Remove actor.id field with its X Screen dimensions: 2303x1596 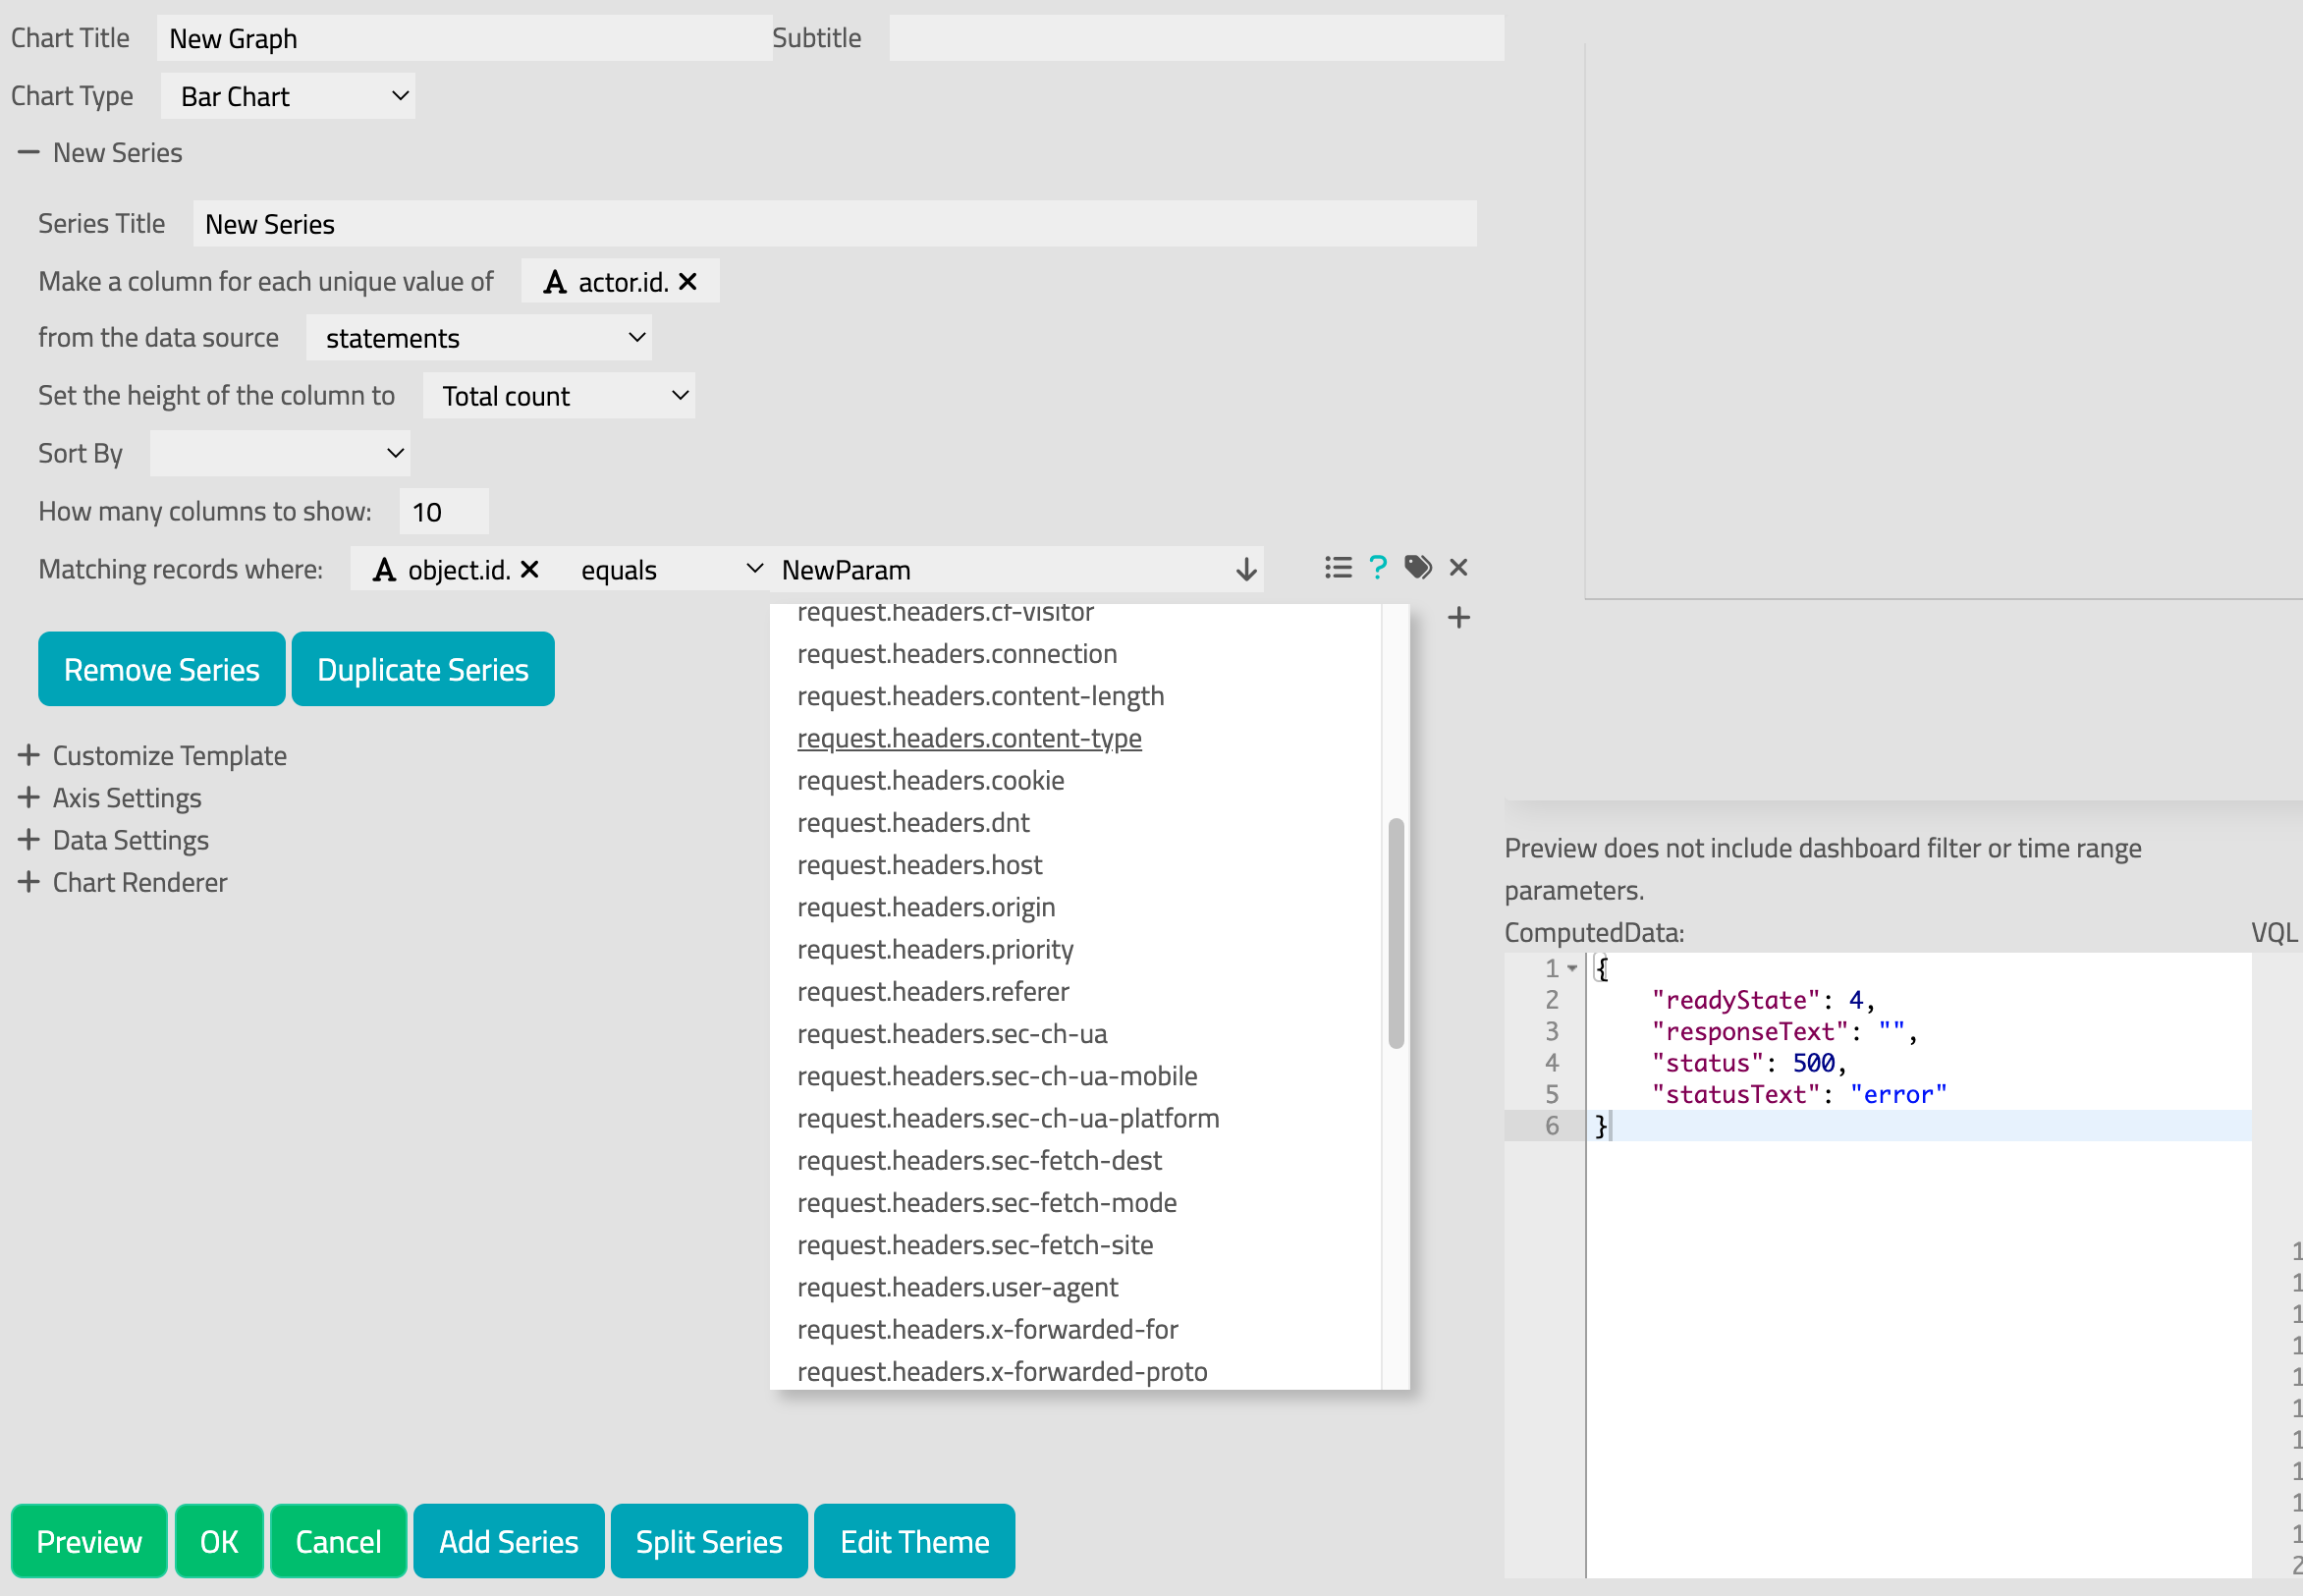coord(688,282)
